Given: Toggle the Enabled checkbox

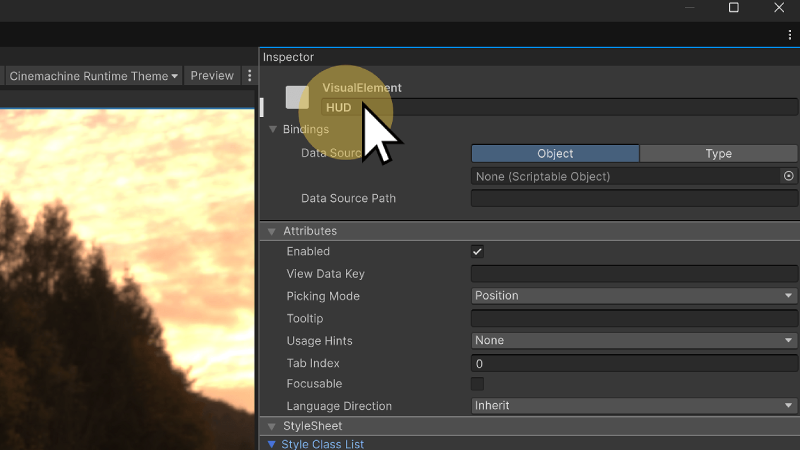Looking at the screenshot, I should (477, 252).
